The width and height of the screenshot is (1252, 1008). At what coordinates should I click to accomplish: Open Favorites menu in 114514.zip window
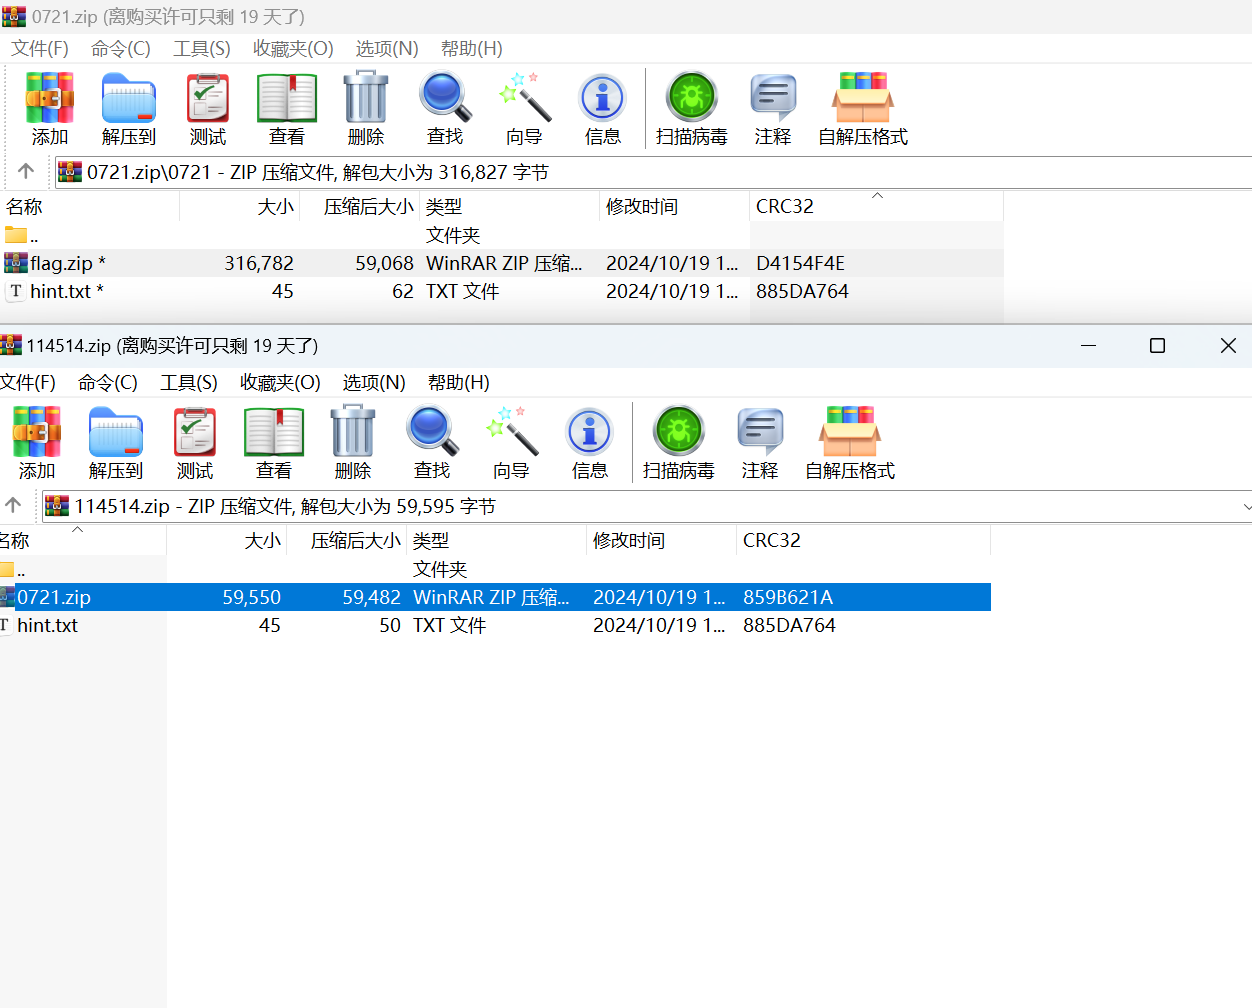(280, 382)
